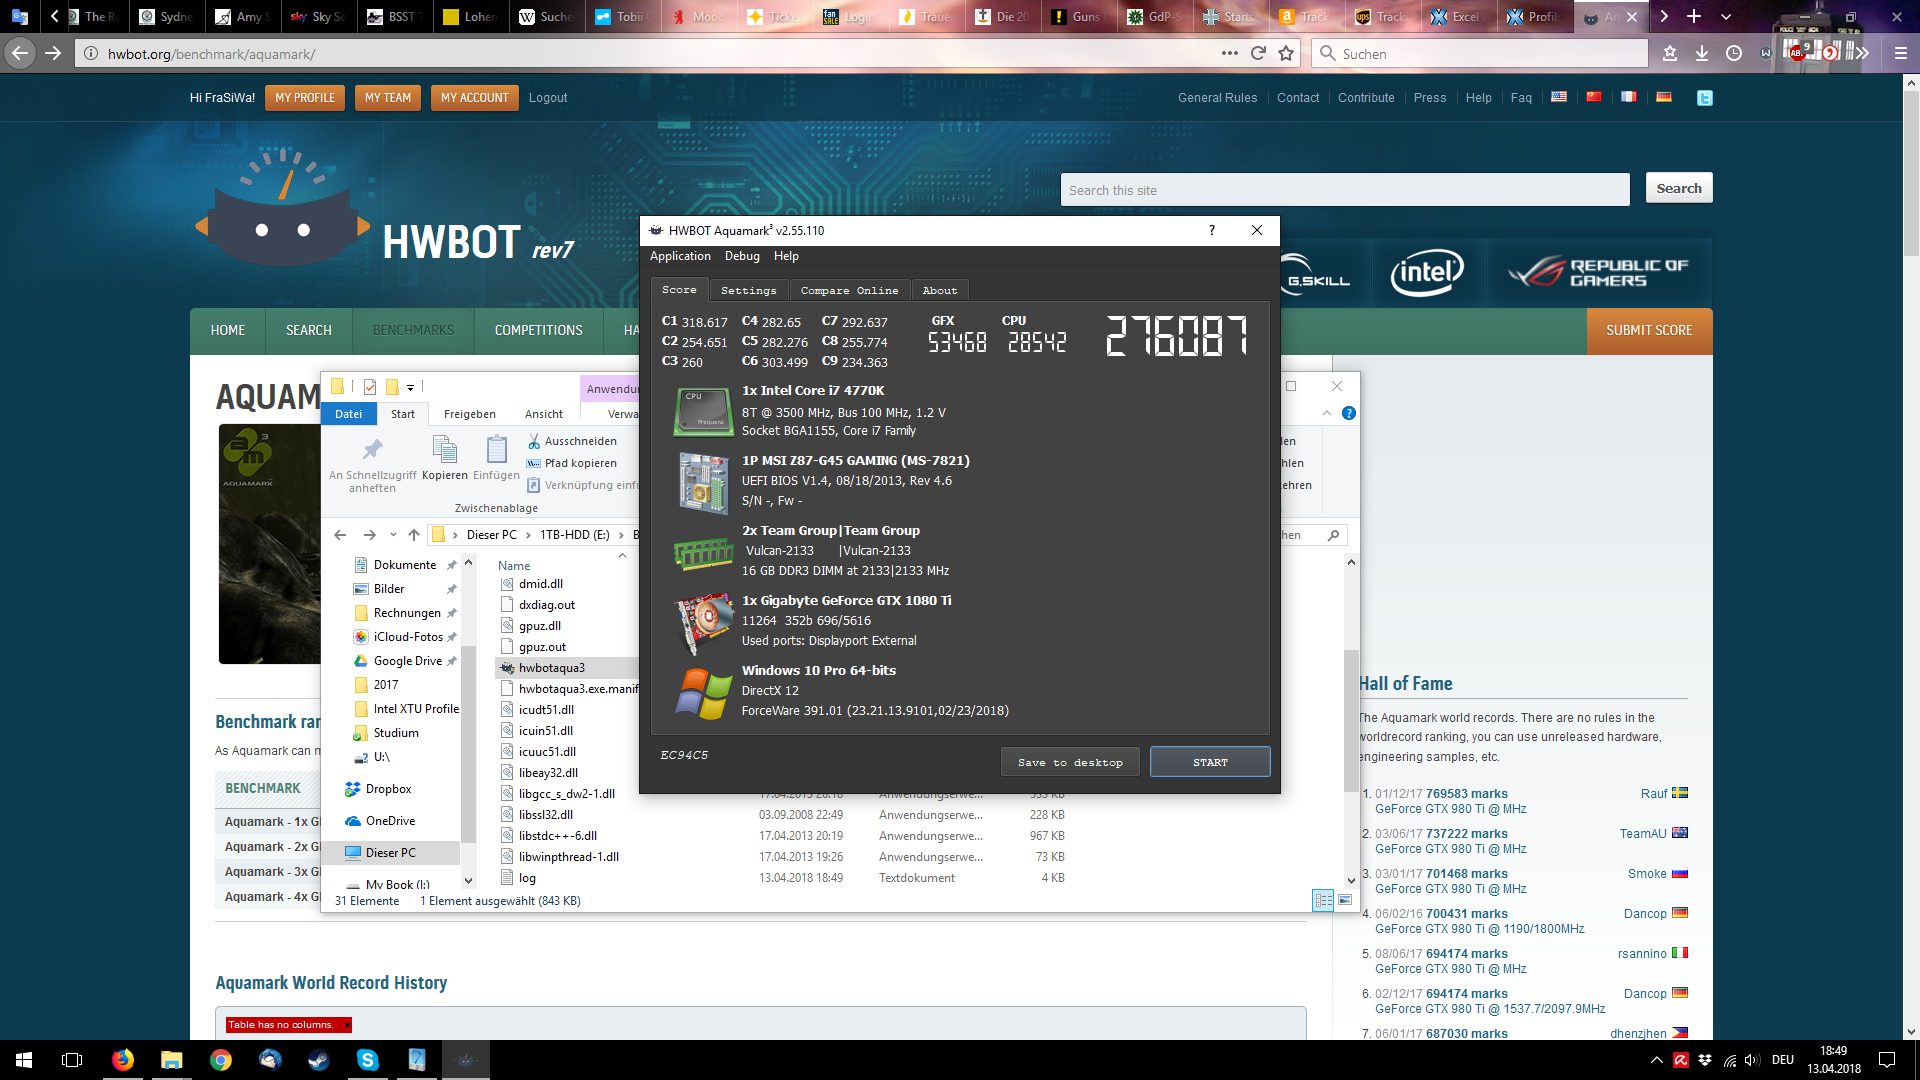Open General Rules link
This screenshot has height=1080, width=1920.
1217,98
